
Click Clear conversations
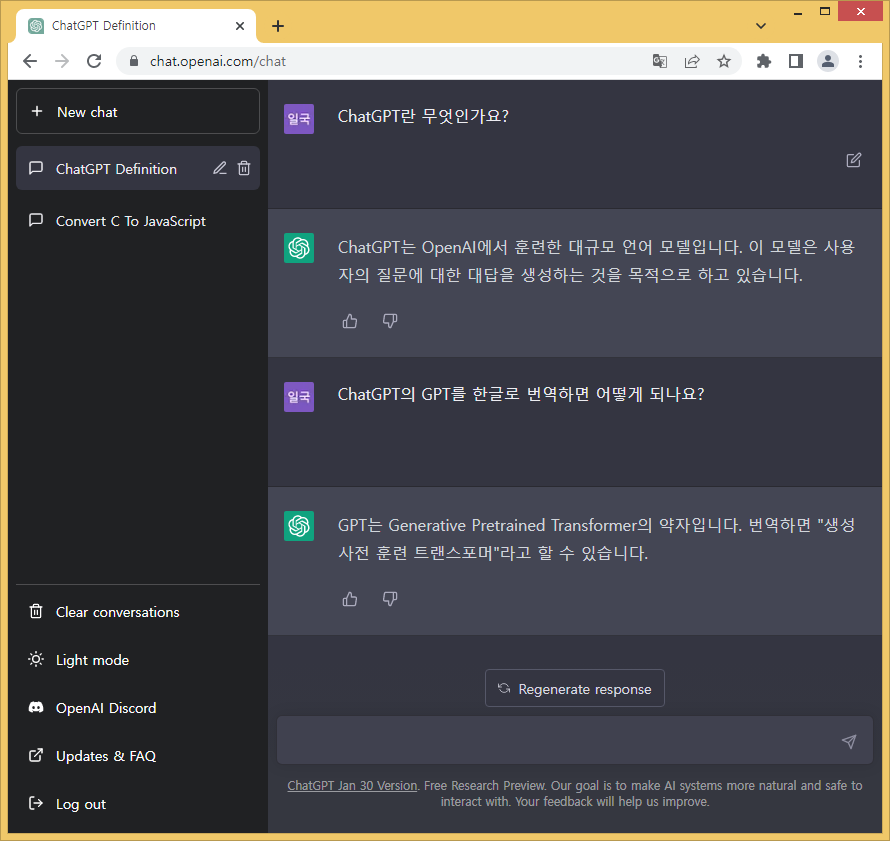[138, 612]
